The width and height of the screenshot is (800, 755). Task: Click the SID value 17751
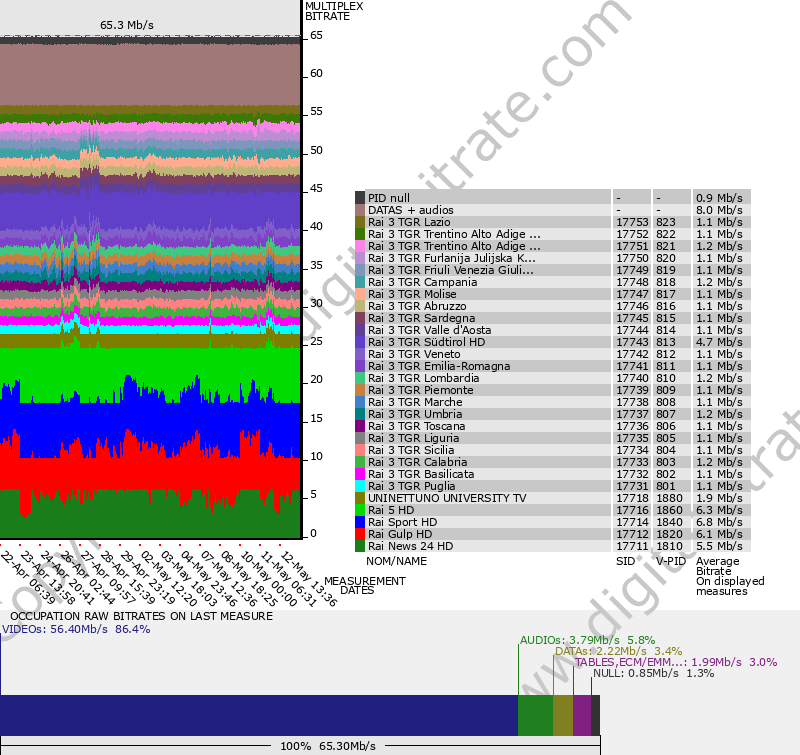click(x=632, y=246)
